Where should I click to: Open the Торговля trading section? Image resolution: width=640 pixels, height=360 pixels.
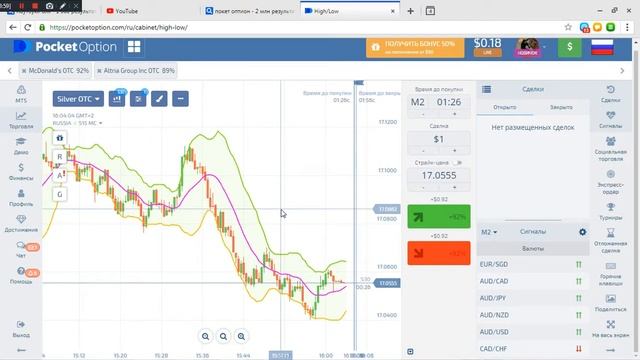[21, 120]
